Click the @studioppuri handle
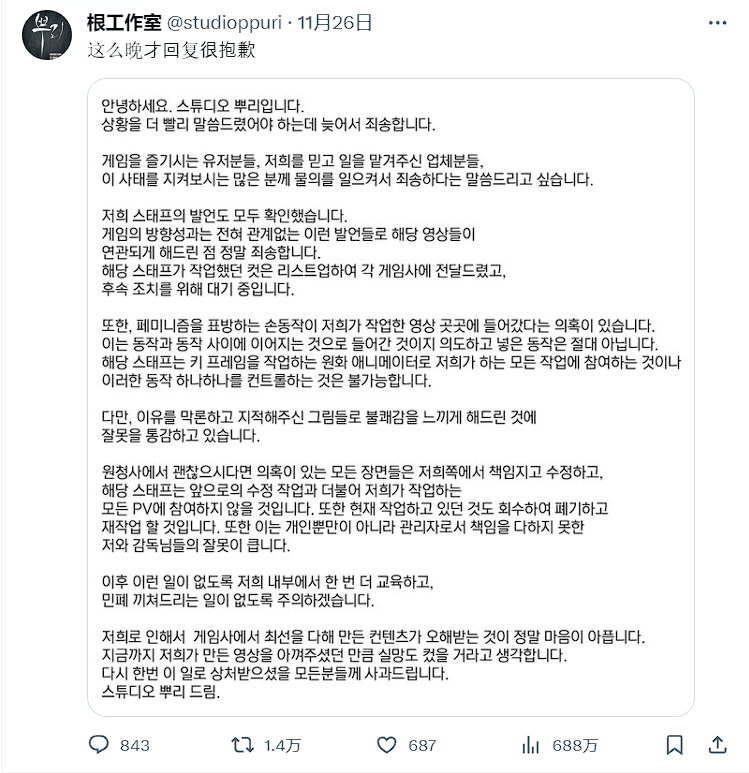Screen dimensions: 749x773 click(x=224, y=23)
